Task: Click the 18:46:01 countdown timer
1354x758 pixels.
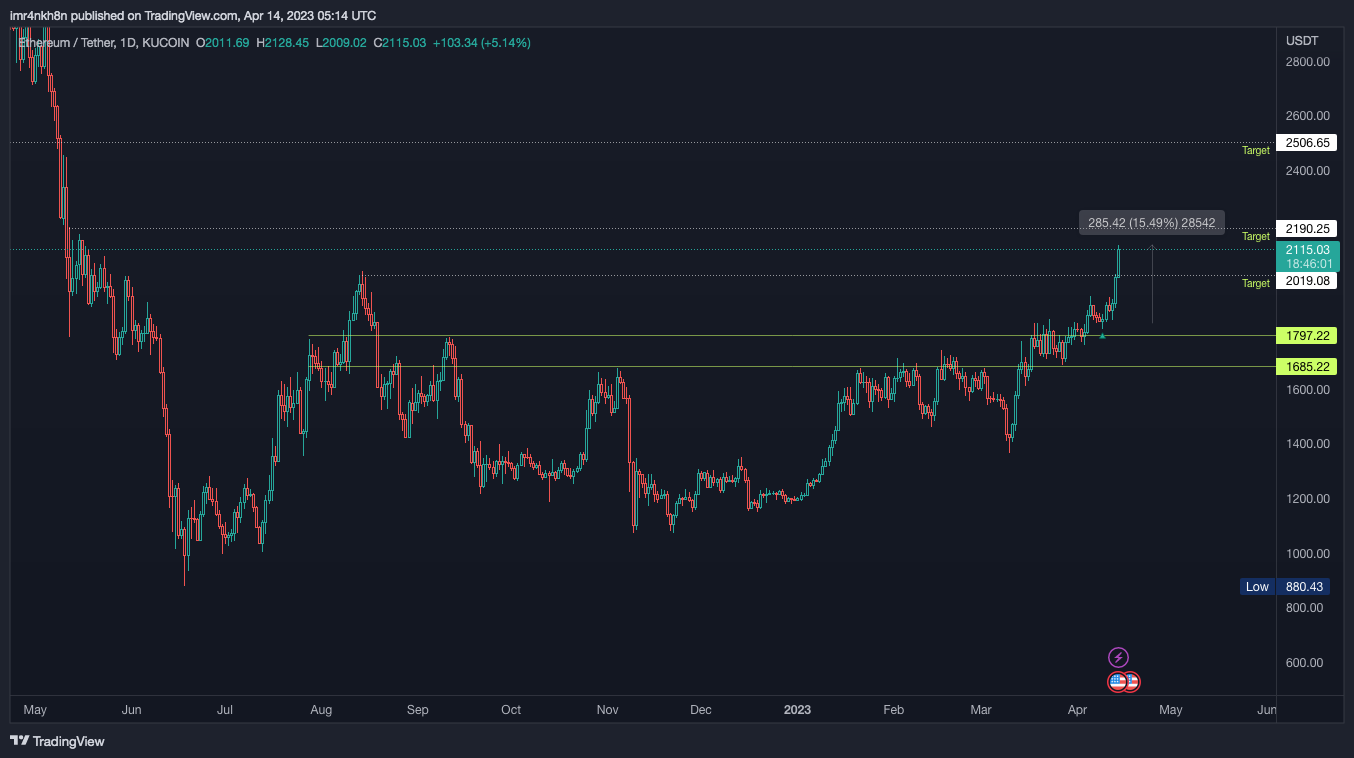Action: click(1309, 264)
